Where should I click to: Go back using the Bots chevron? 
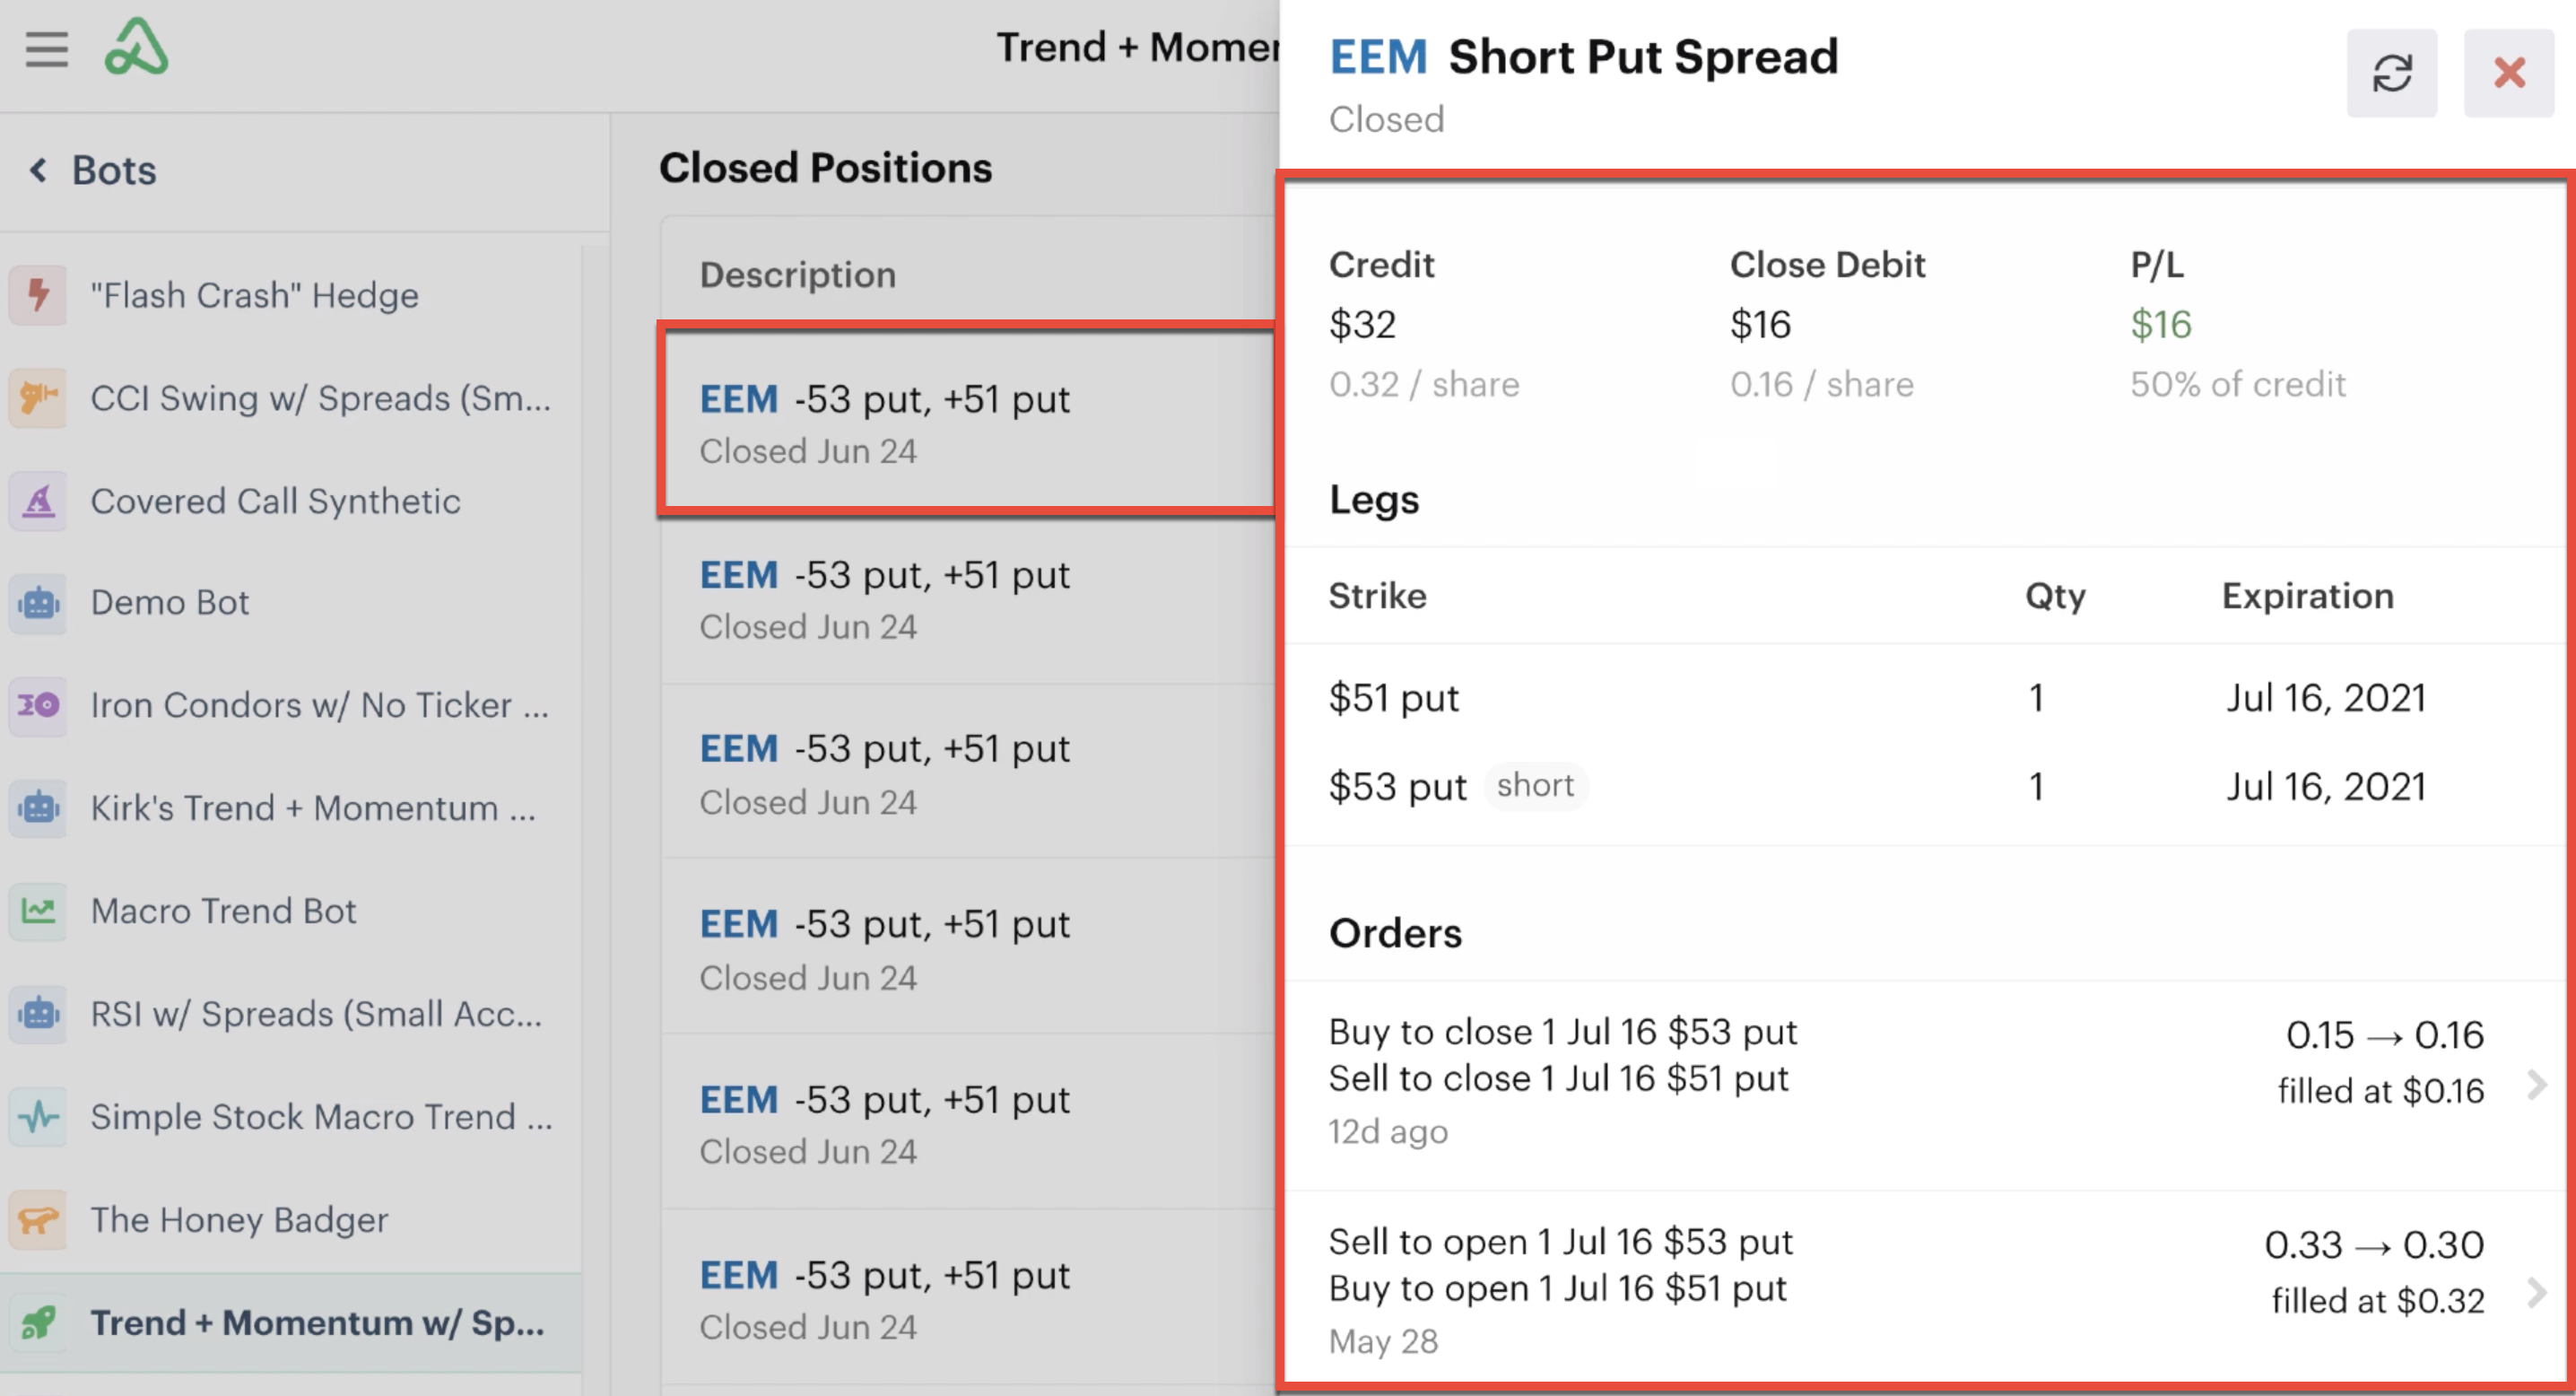(x=38, y=170)
